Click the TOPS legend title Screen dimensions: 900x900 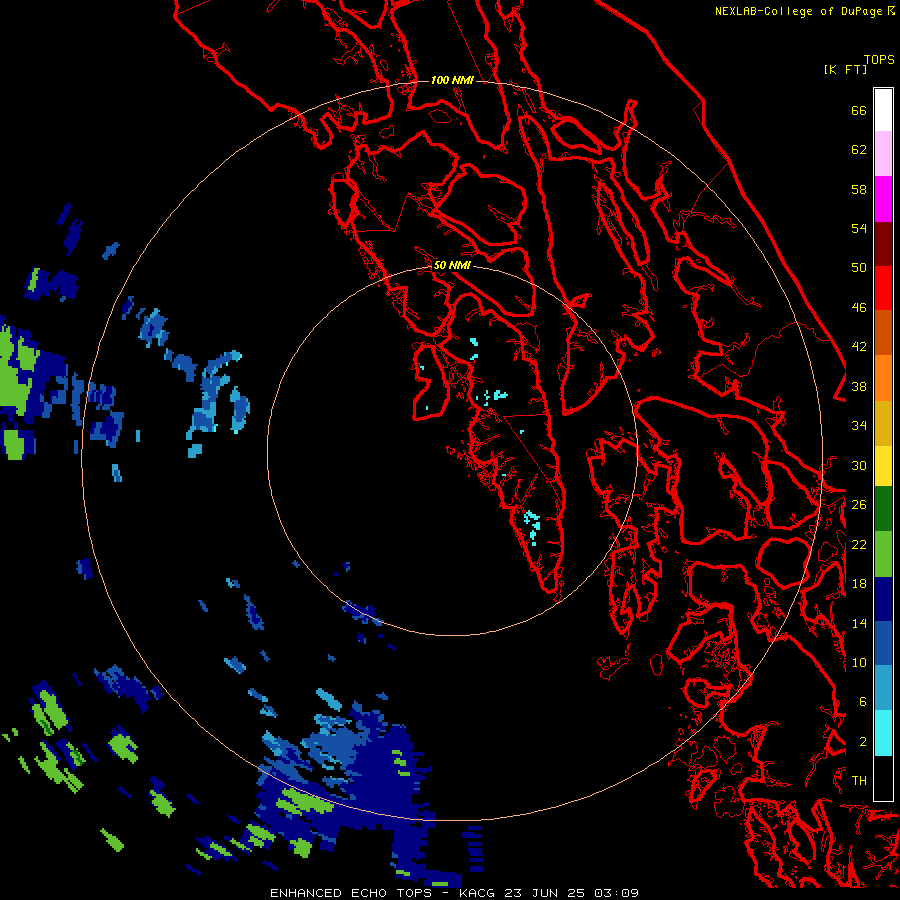pyautogui.click(x=879, y=60)
